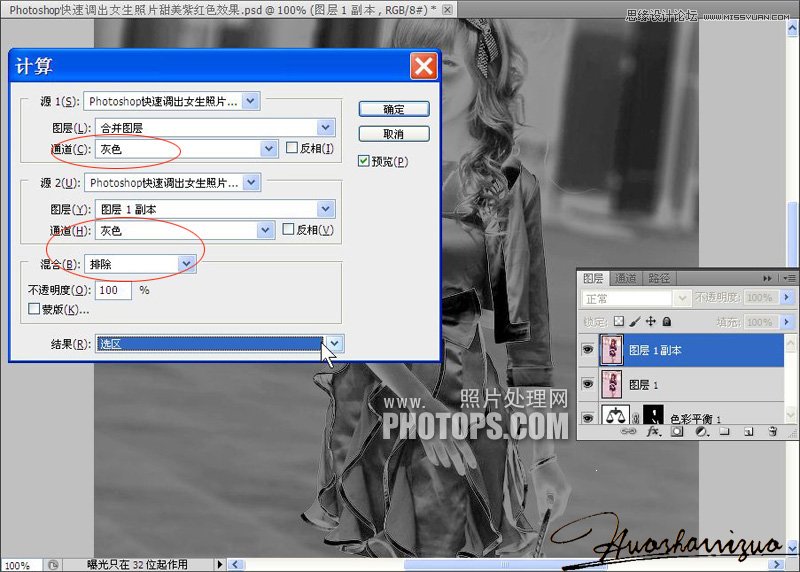Click the lock position move icon
Viewport: 800px width, 572px height.
coord(651,321)
